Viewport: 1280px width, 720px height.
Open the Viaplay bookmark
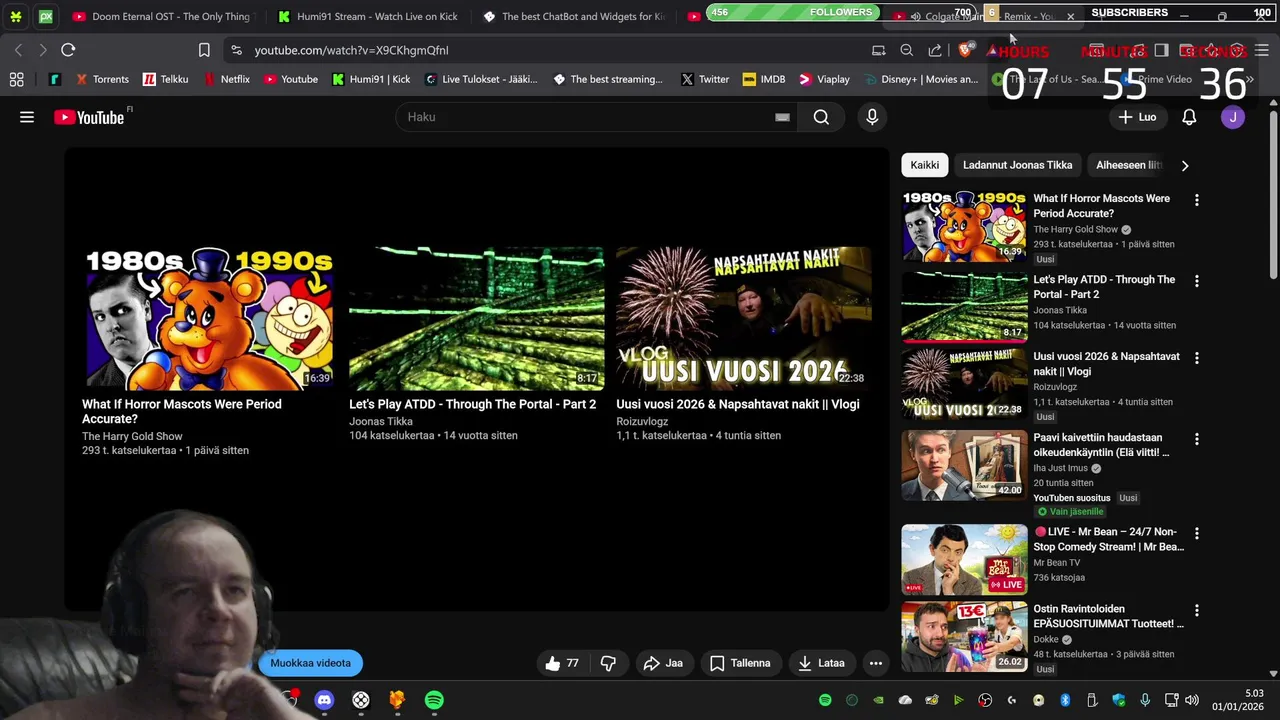click(x=824, y=79)
